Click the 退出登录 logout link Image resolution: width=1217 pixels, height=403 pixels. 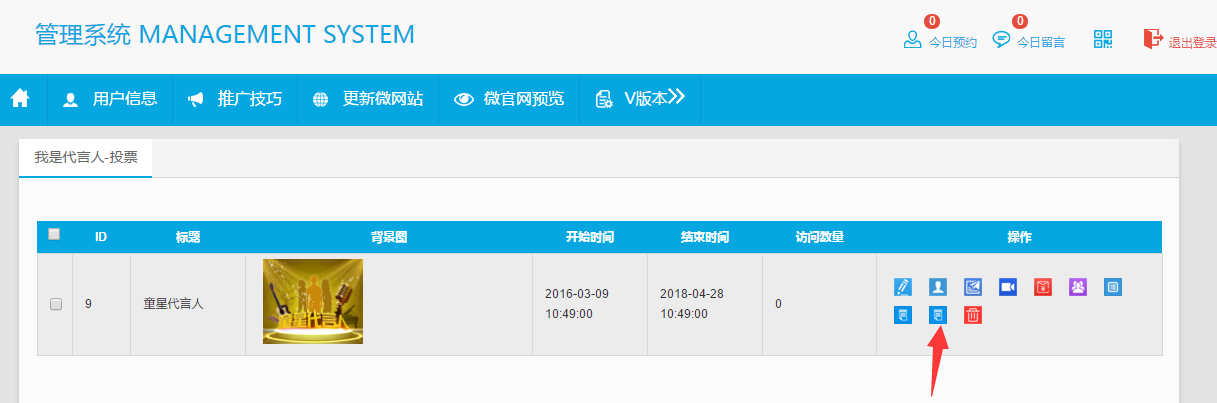pos(1181,41)
